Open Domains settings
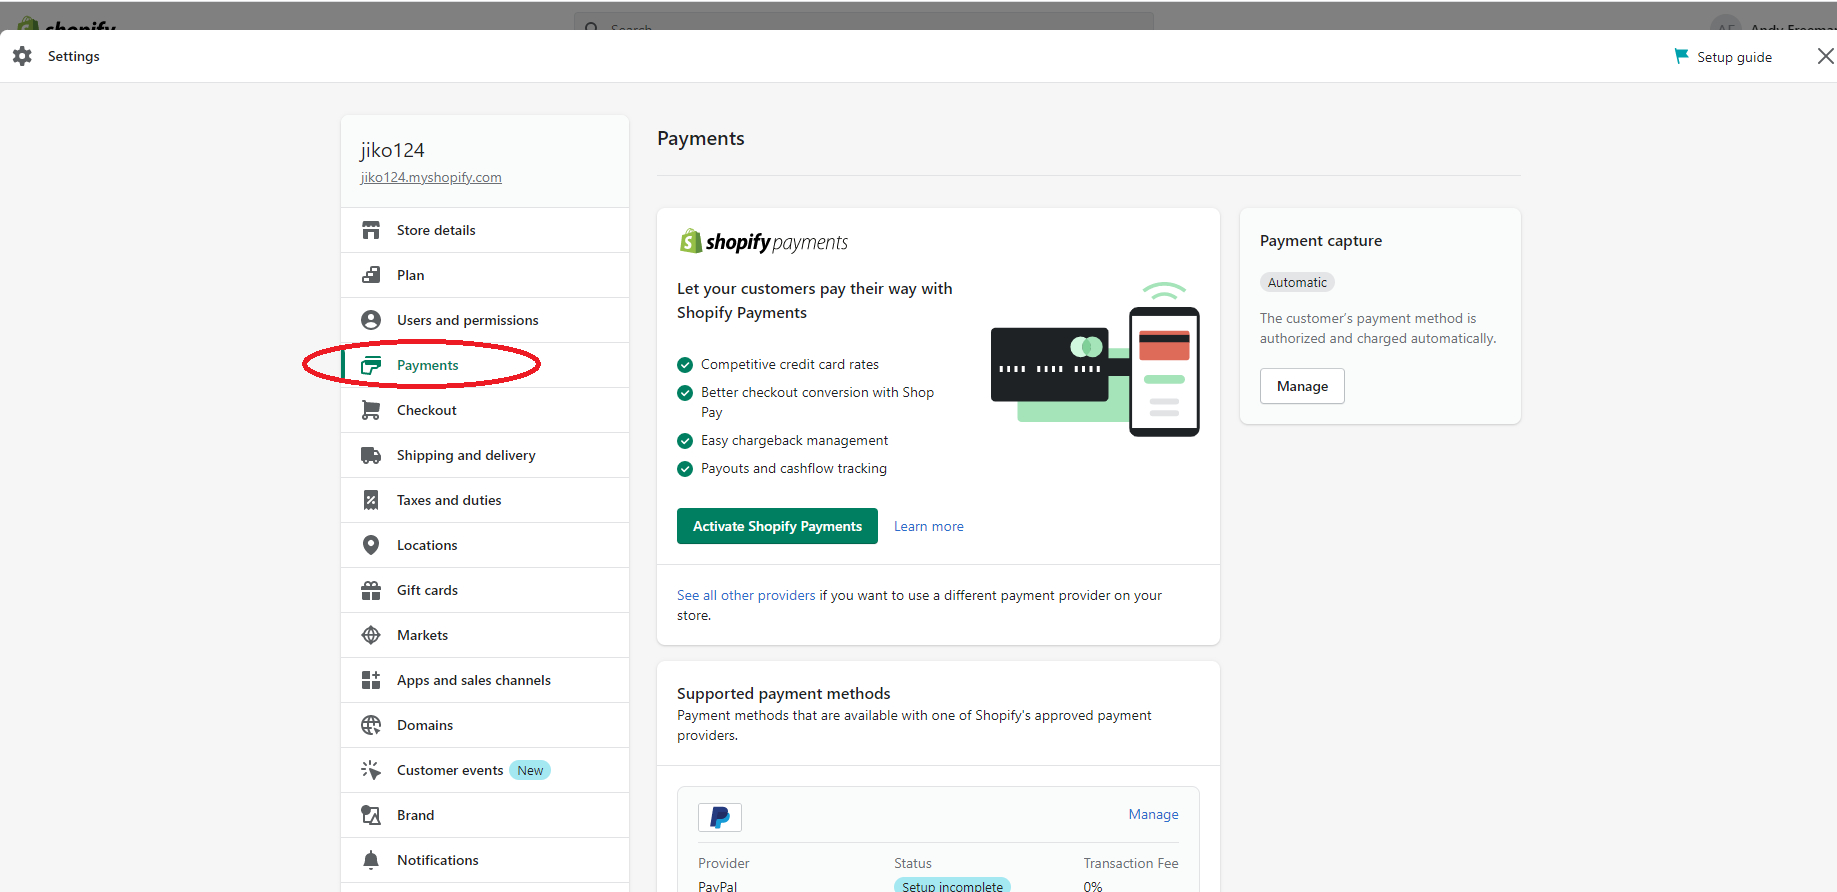This screenshot has width=1837, height=892. click(485, 725)
